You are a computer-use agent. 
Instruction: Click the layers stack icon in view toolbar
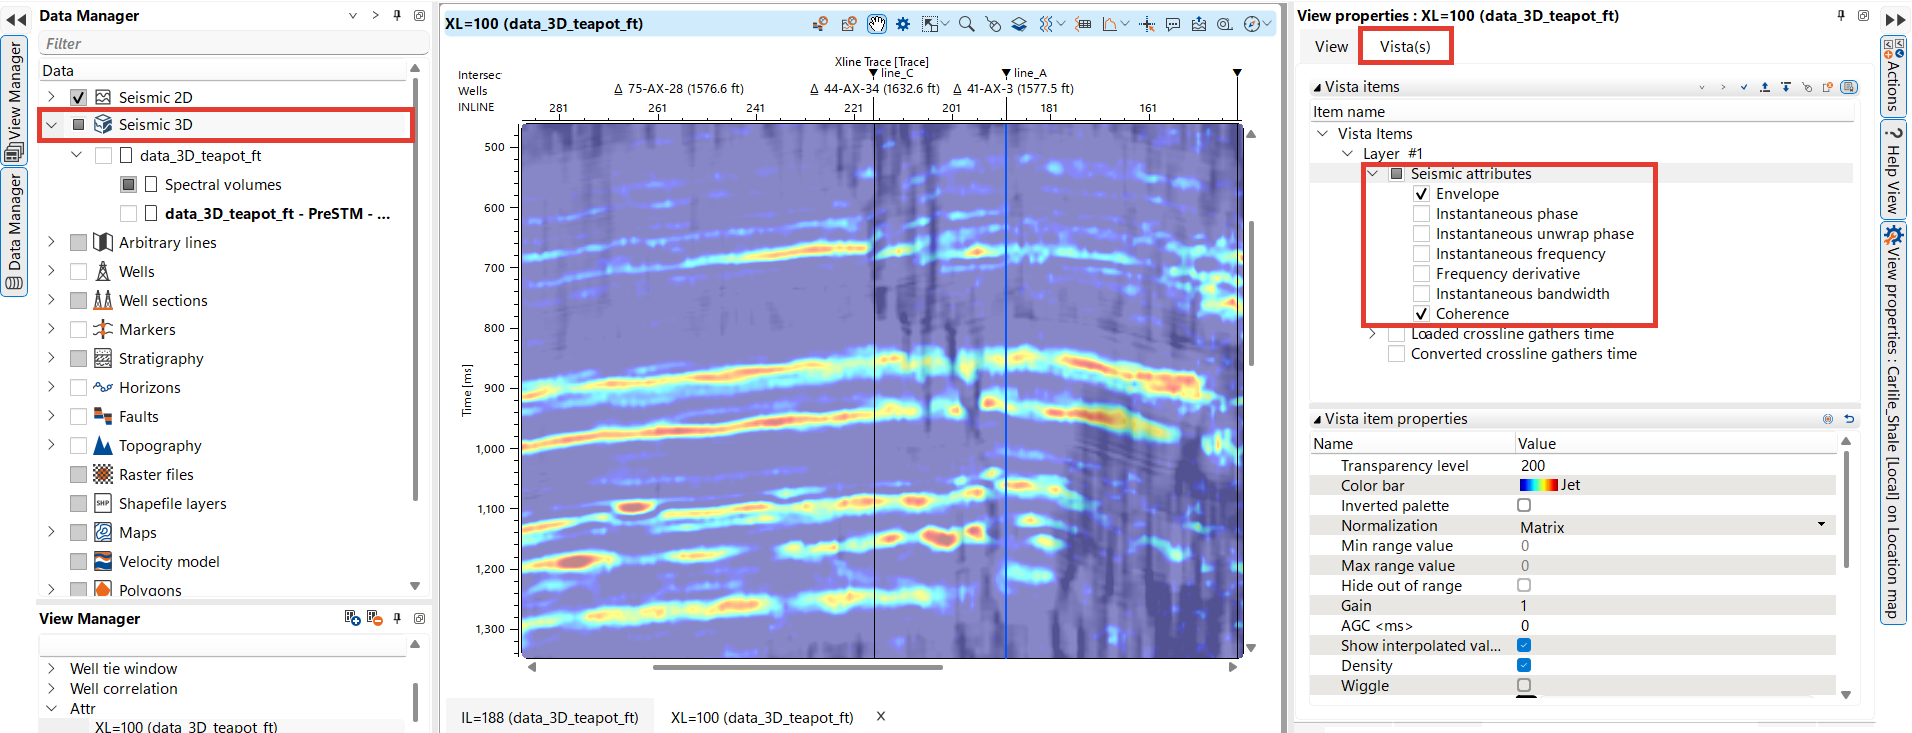(x=1019, y=24)
